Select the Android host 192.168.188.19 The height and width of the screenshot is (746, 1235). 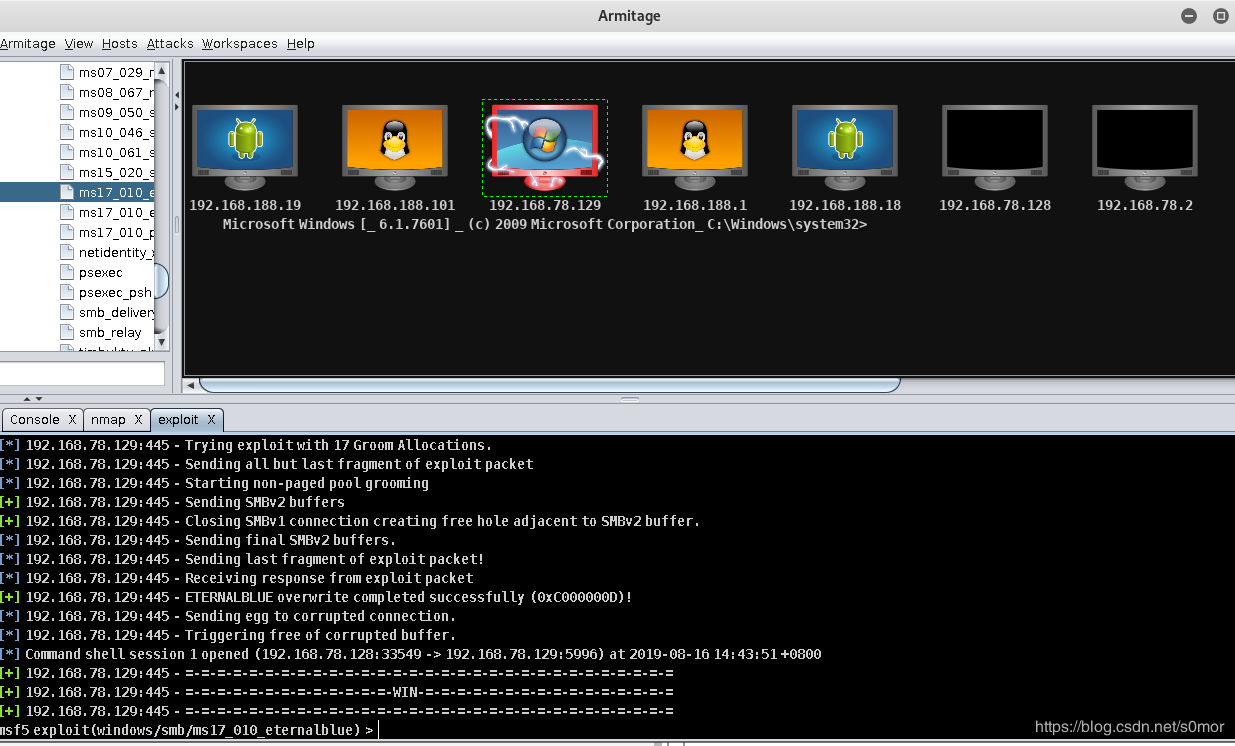[x=245, y=148]
